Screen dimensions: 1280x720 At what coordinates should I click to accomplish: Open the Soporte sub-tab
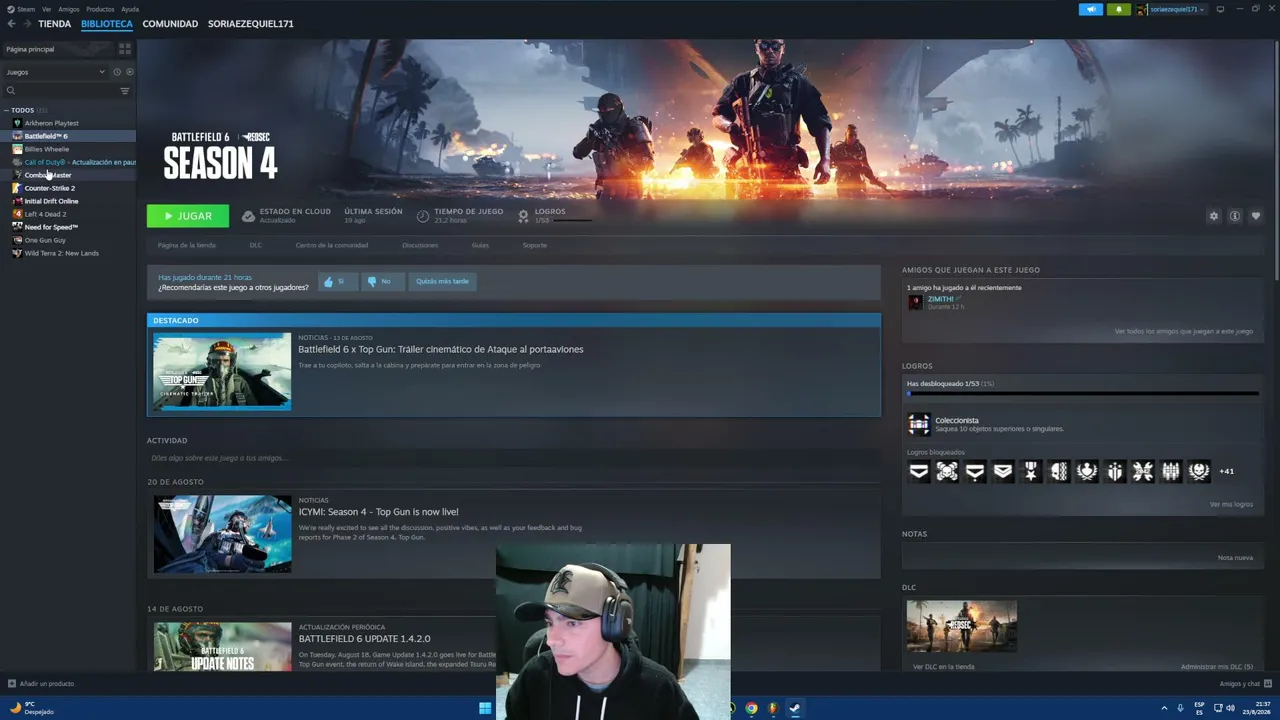[535, 245]
